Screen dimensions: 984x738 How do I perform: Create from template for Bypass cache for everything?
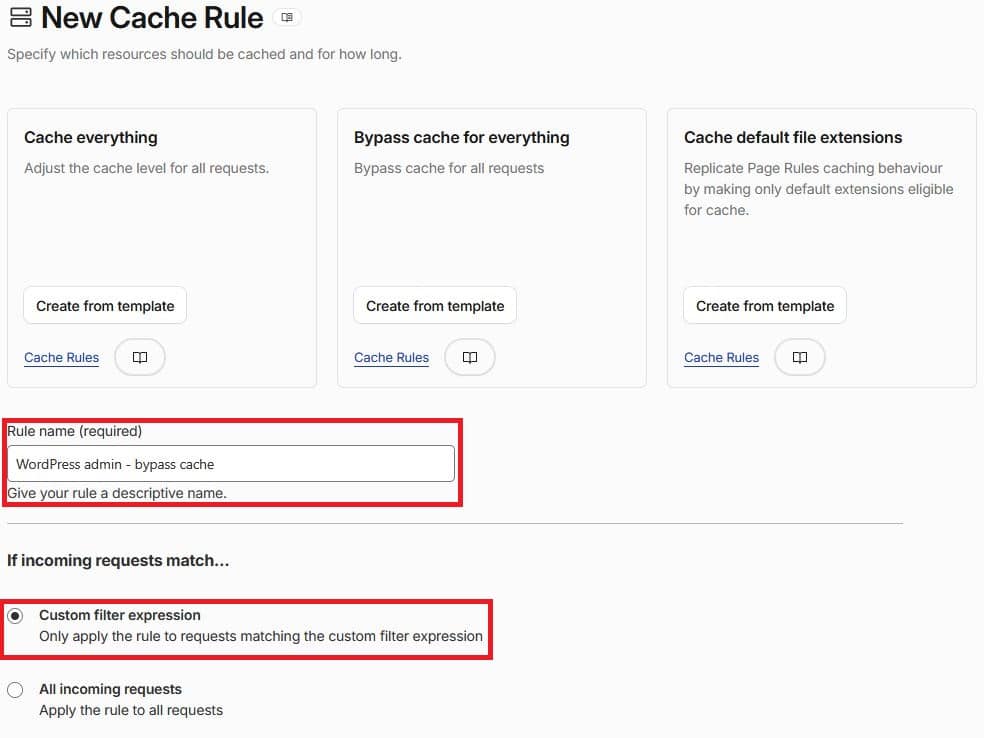point(435,306)
